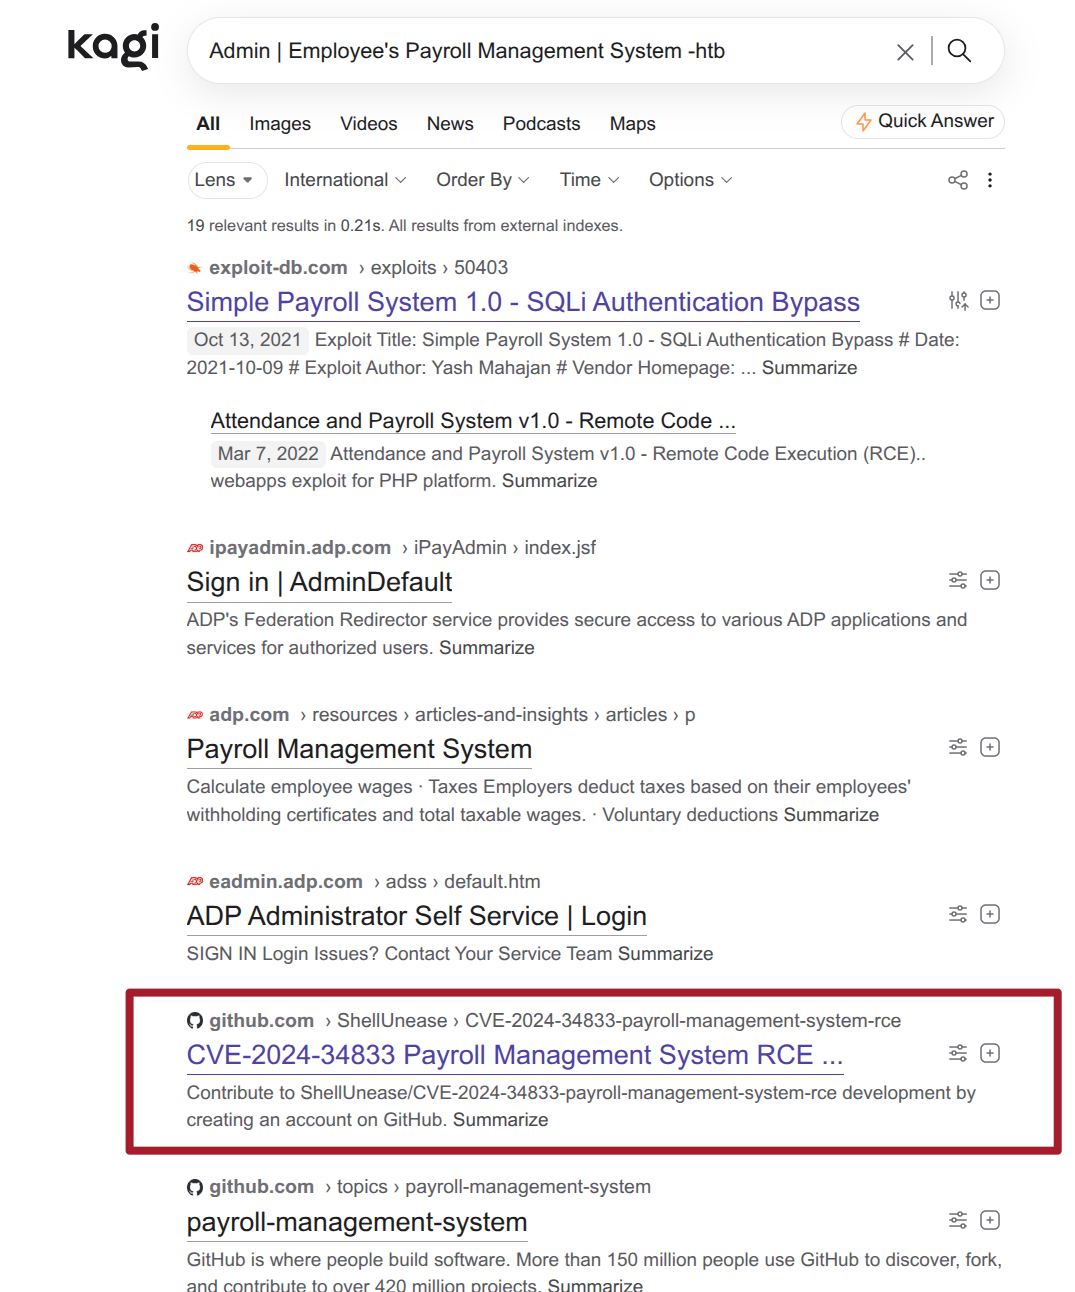Summarize the Sign in AdminDefault result

pos(487,648)
